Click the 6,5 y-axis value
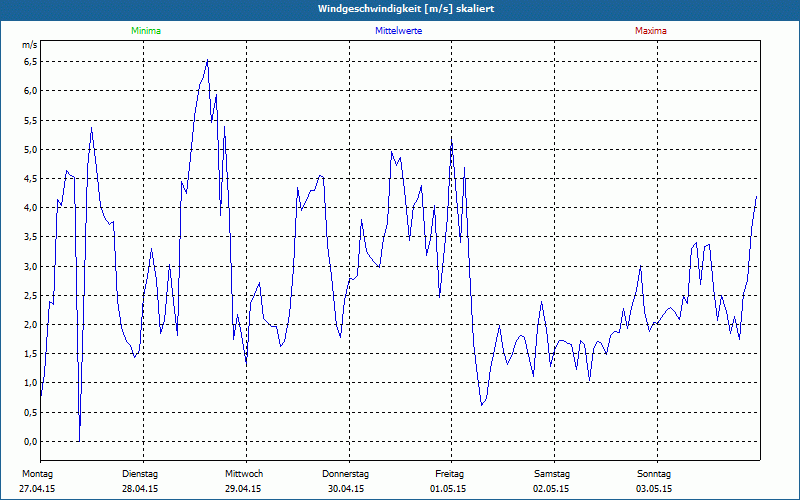Image resolution: width=800 pixels, height=500 pixels. [x=31, y=62]
